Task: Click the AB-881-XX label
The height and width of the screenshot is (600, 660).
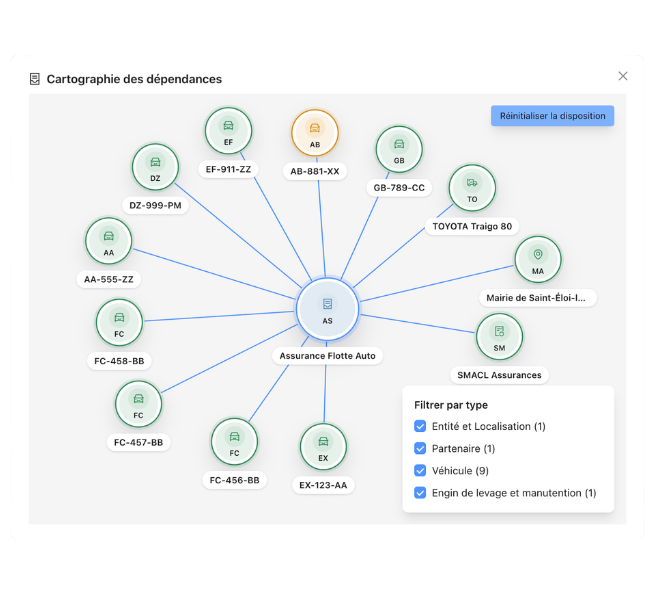Action: 314,171
